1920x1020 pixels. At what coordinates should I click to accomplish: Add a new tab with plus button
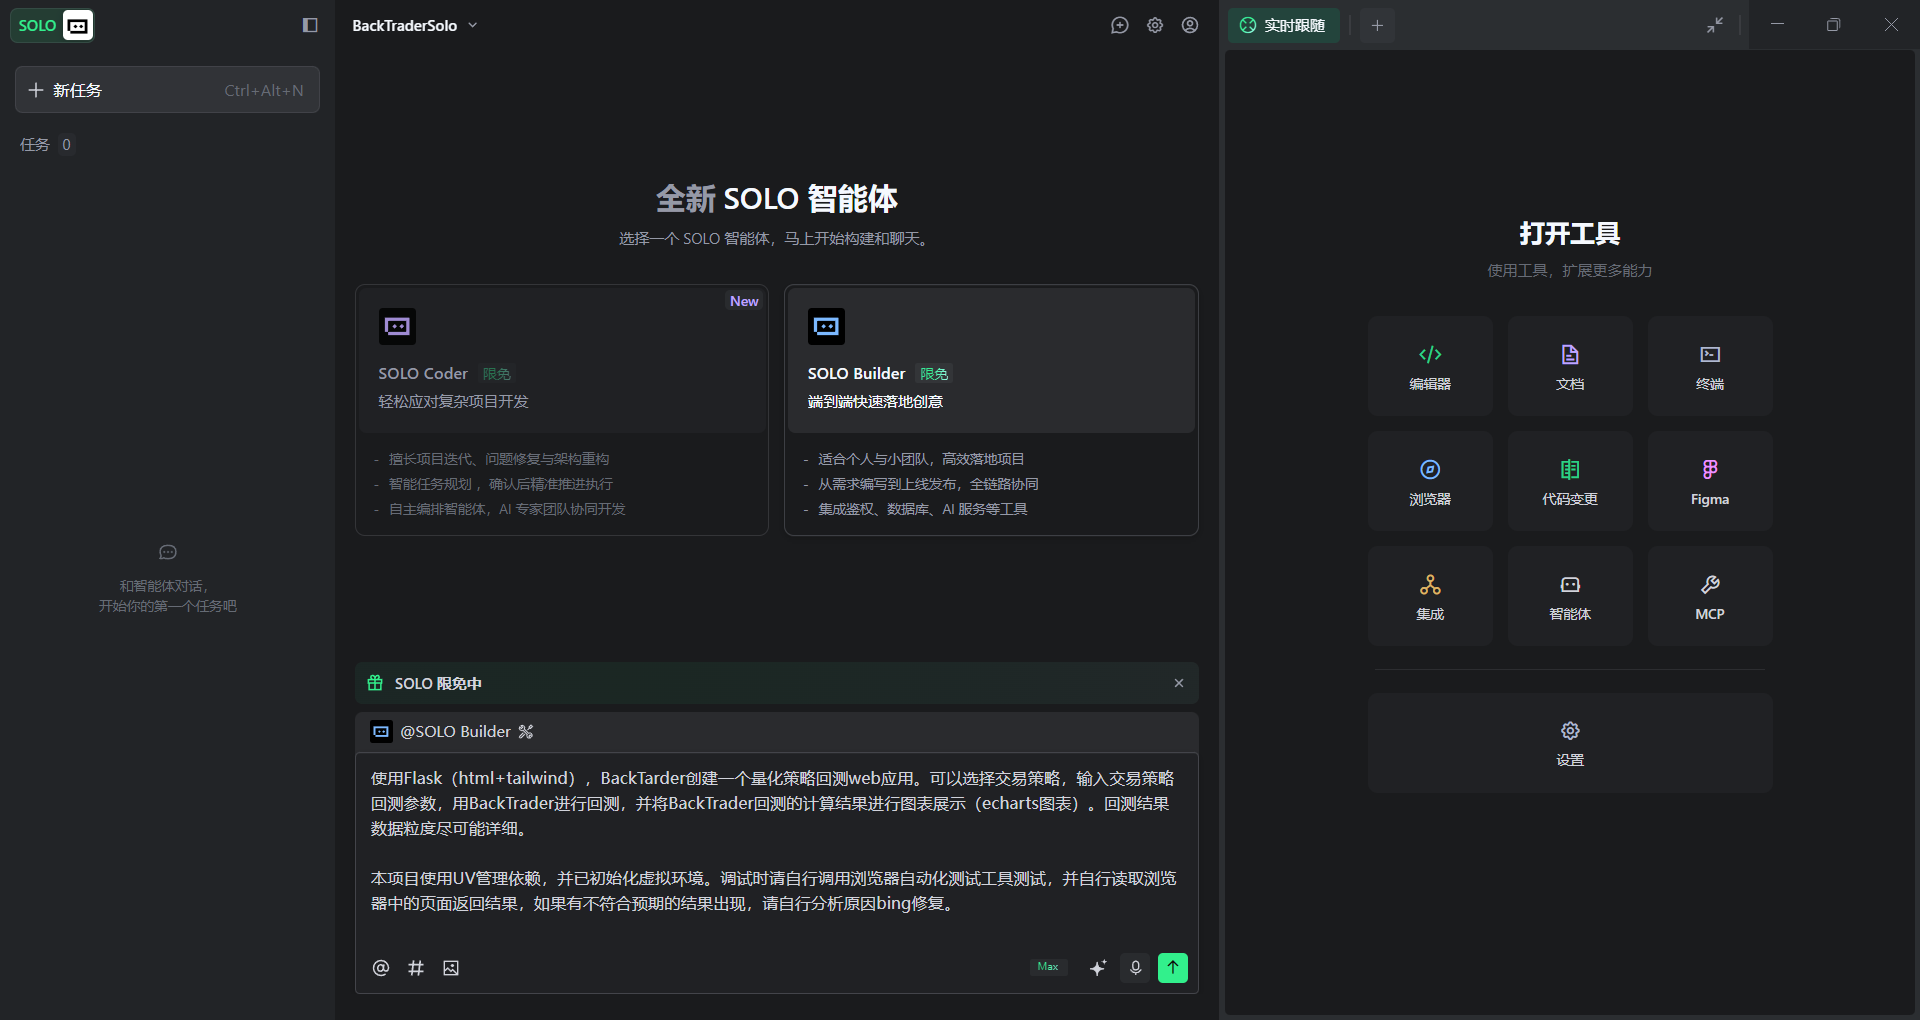(x=1377, y=25)
